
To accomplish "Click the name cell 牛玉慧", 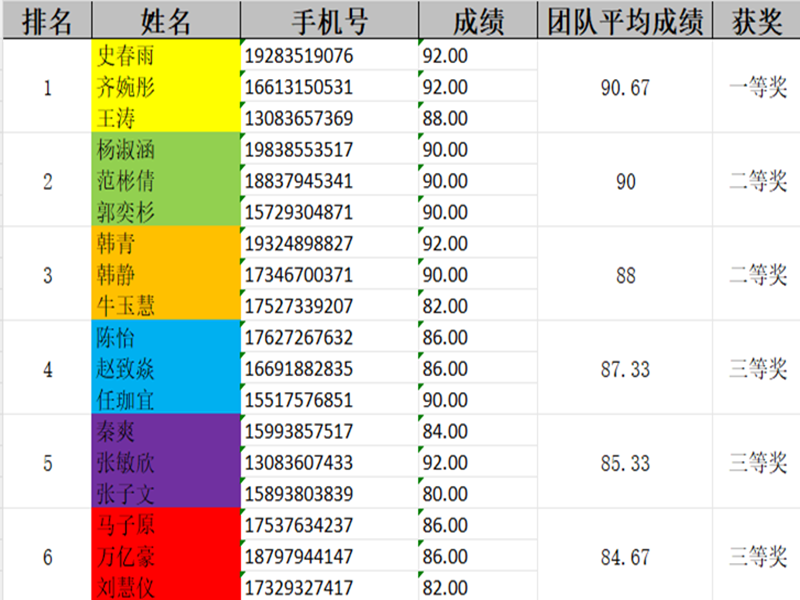I will [x=166, y=305].
